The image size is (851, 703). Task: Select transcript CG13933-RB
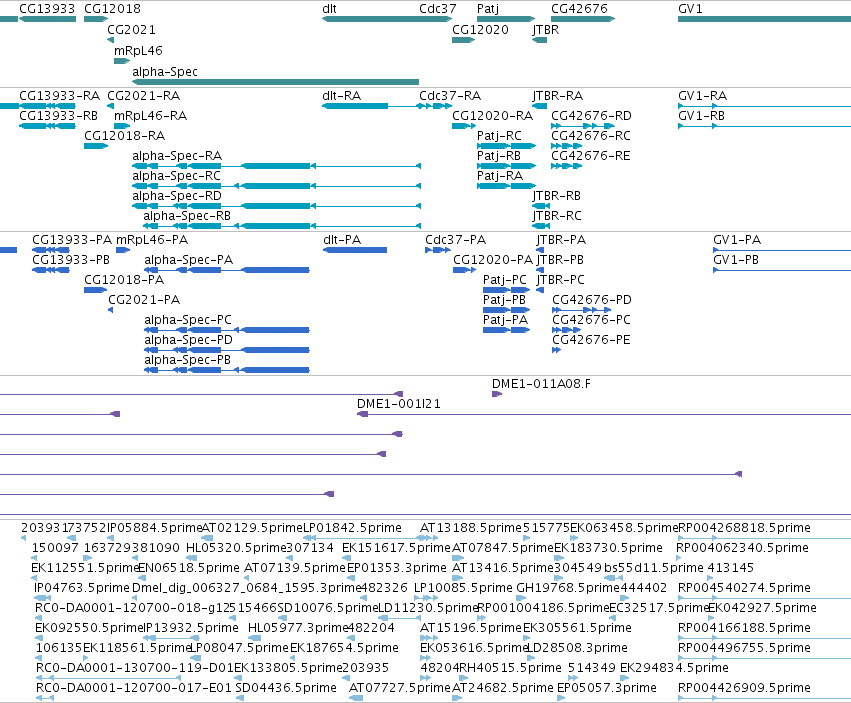(47, 126)
